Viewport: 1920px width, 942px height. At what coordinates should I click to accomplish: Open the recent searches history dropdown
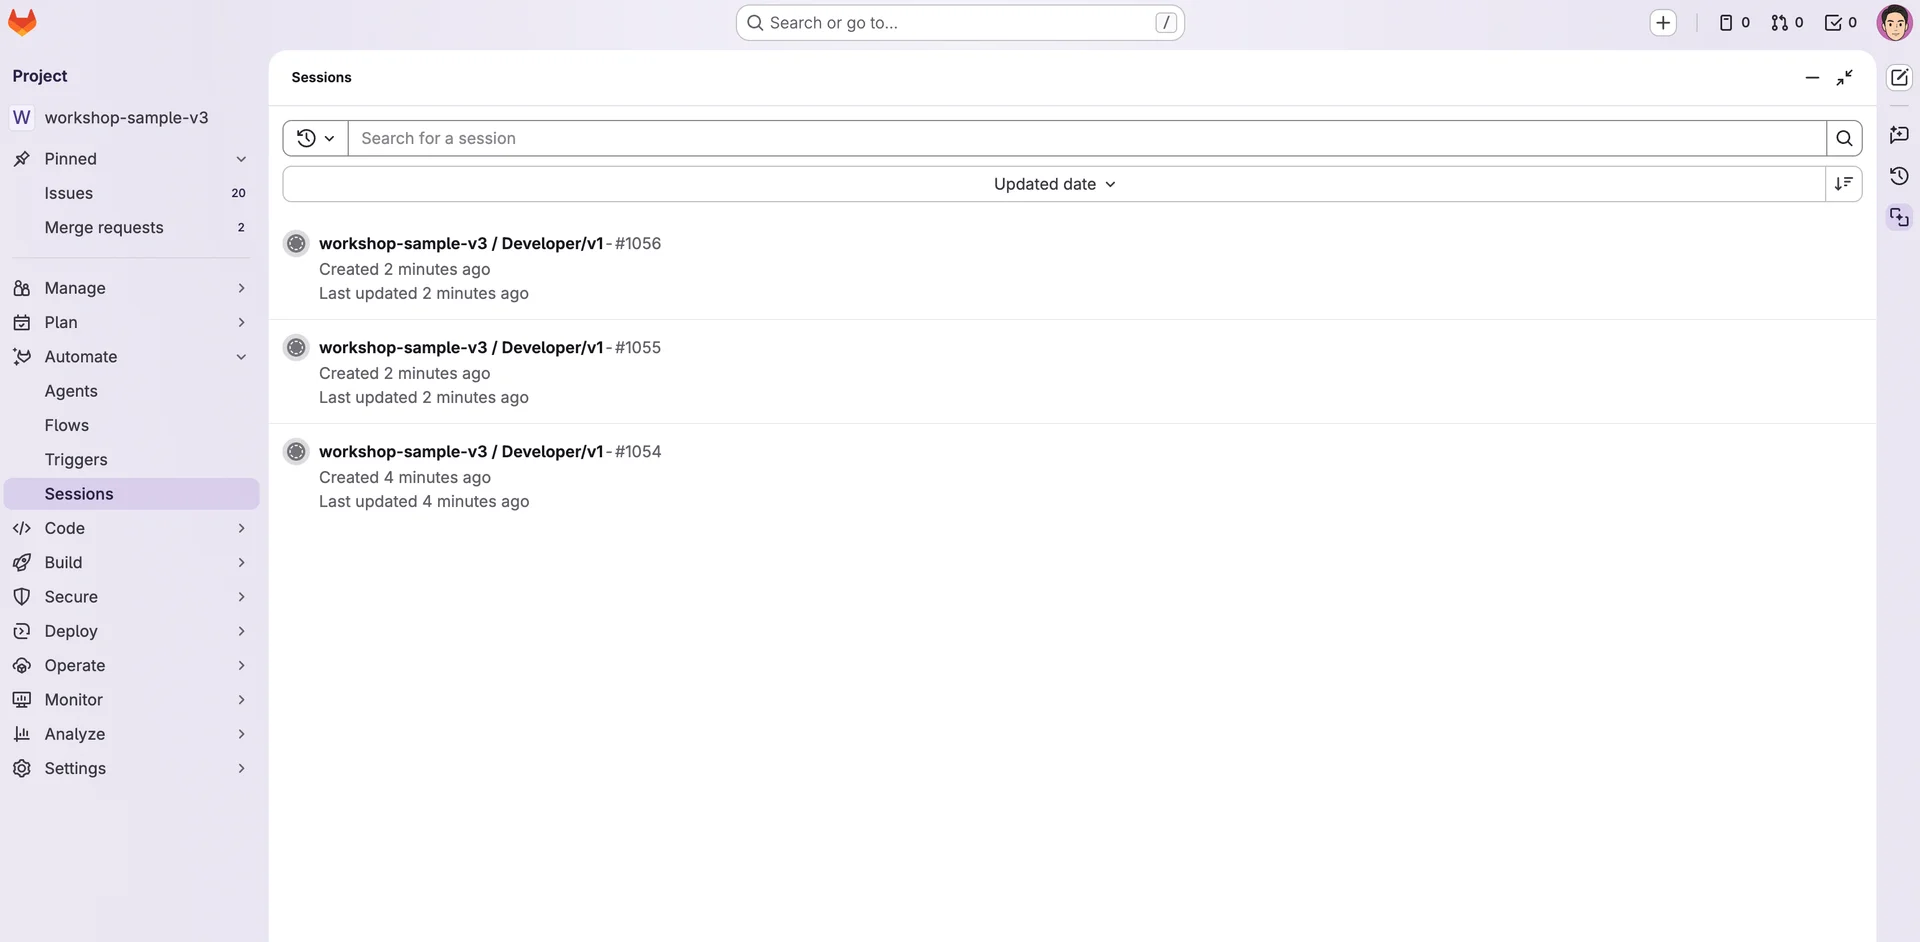point(315,139)
